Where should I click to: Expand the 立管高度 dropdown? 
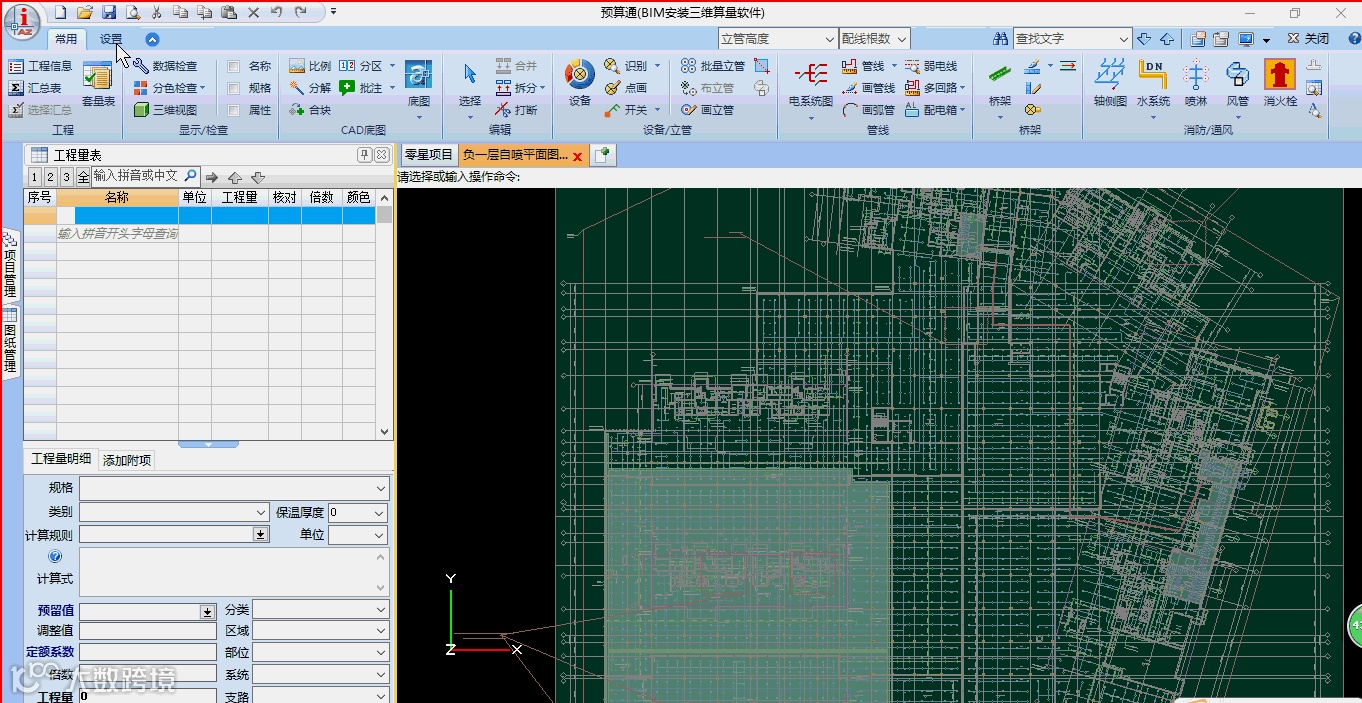coord(829,39)
